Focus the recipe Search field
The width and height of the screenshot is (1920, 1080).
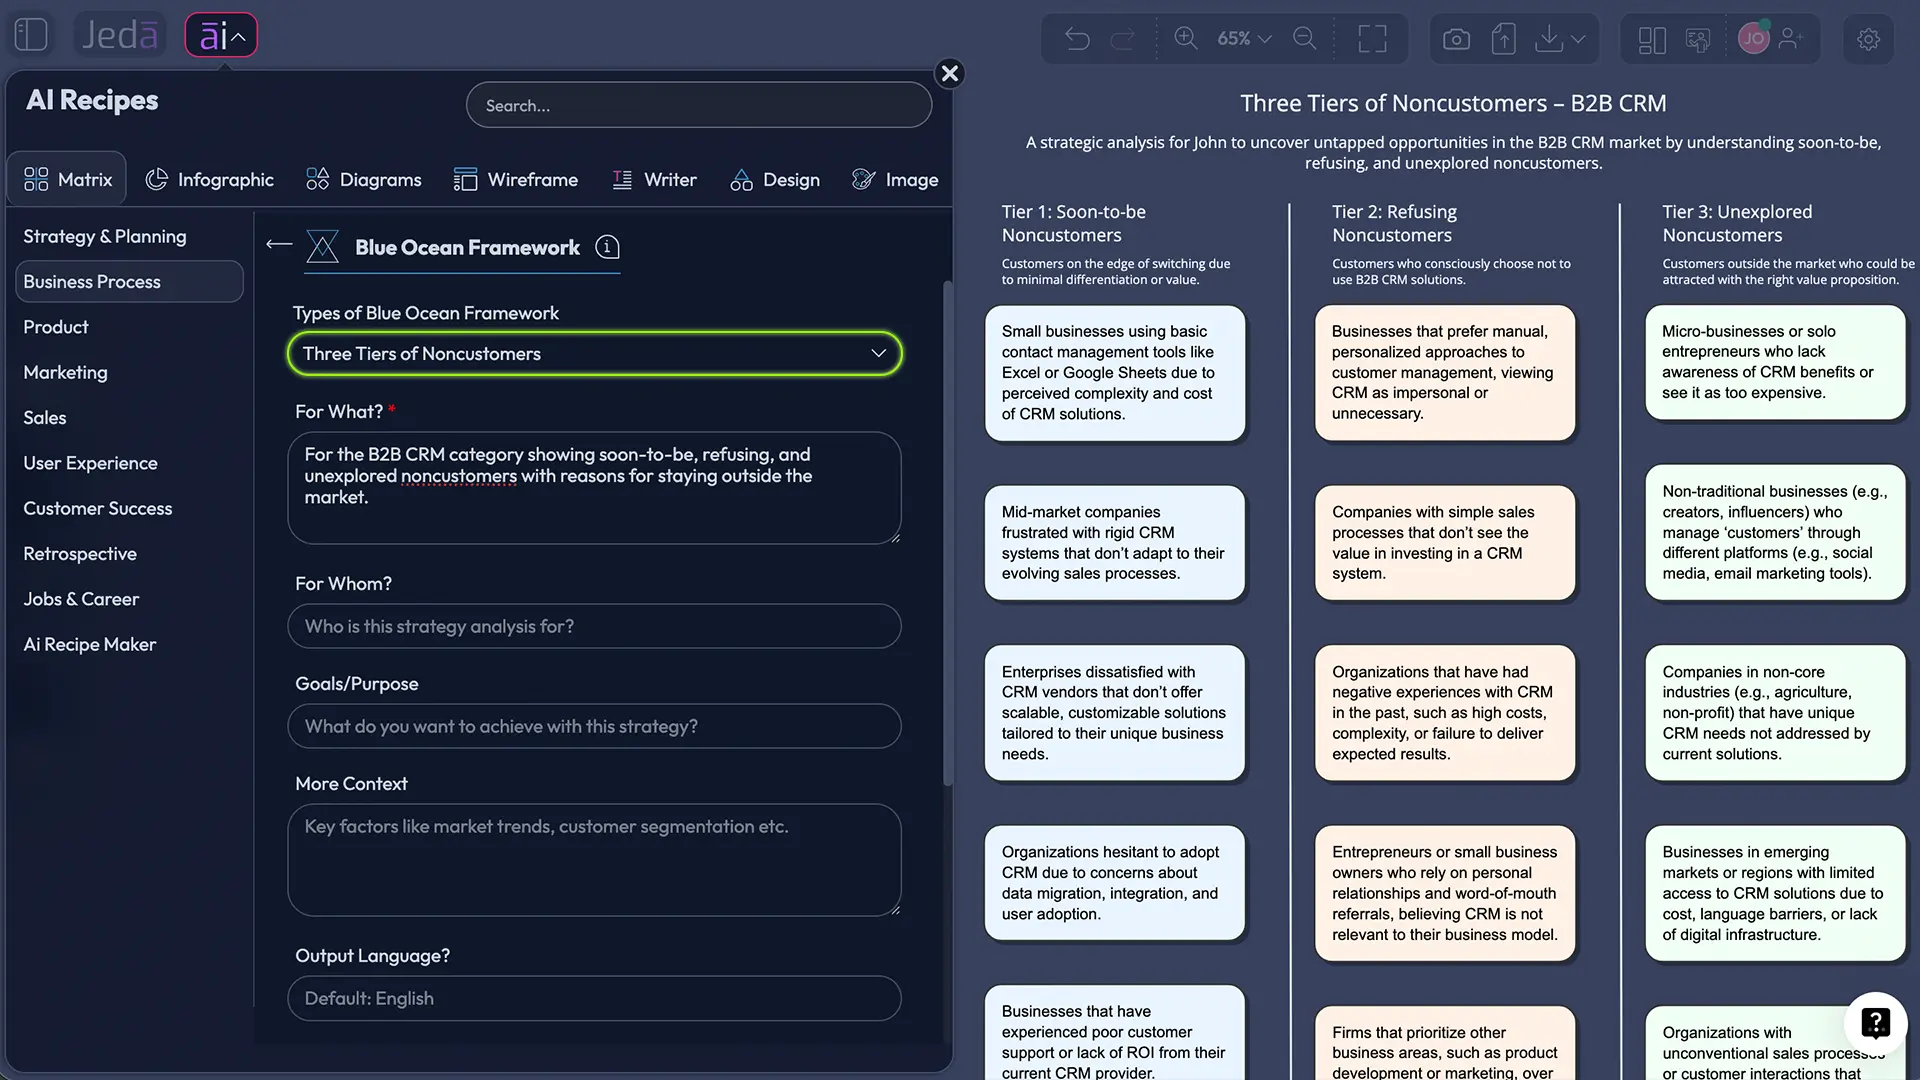coord(699,105)
